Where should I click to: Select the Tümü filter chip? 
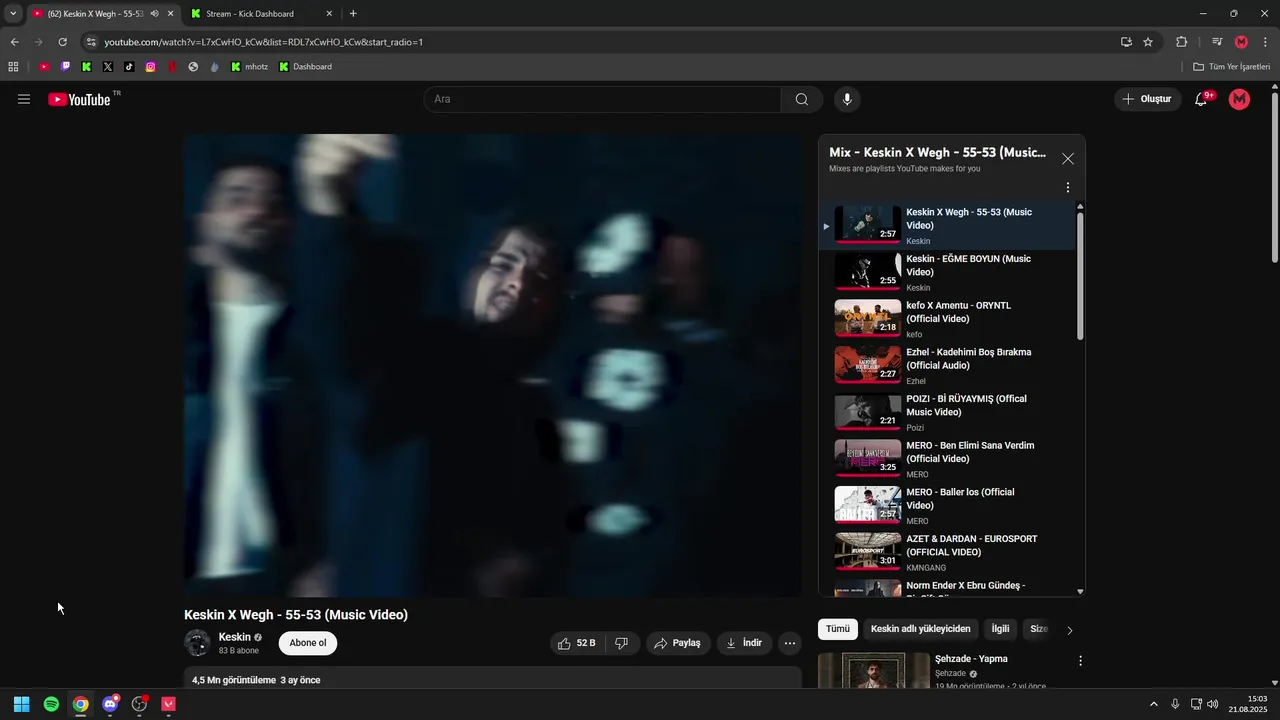coord(837,629)
